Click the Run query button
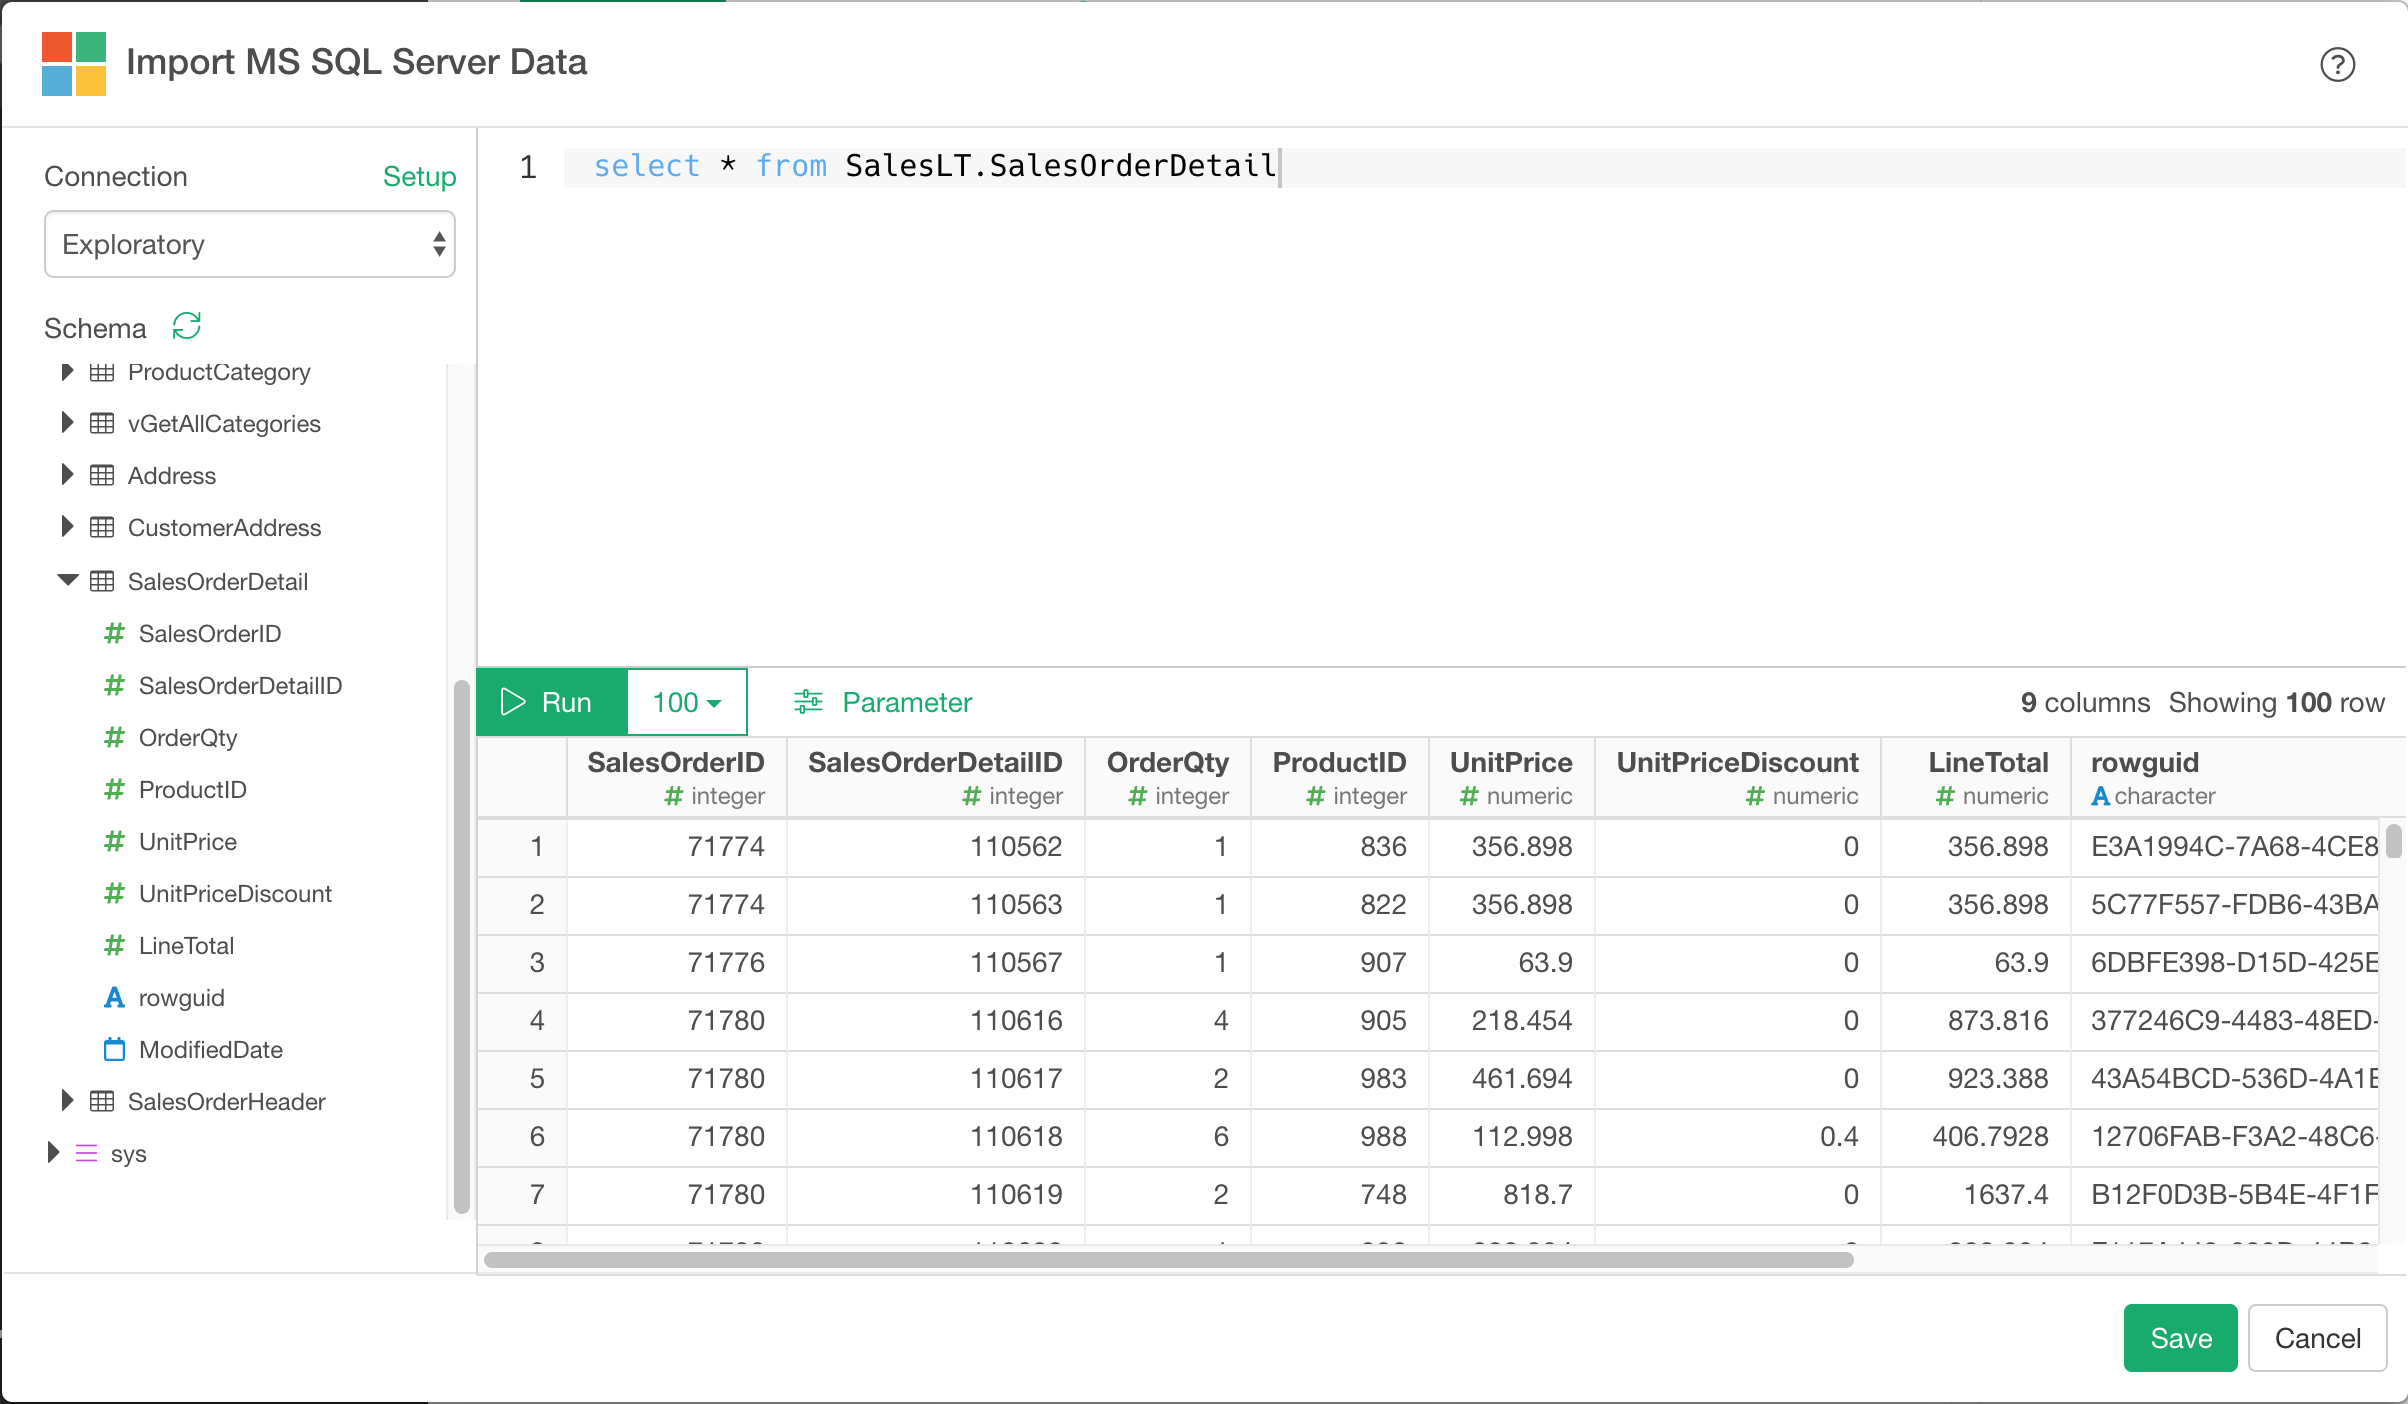The height and width of the screenshot is (1404, 2408). point(551,702)
